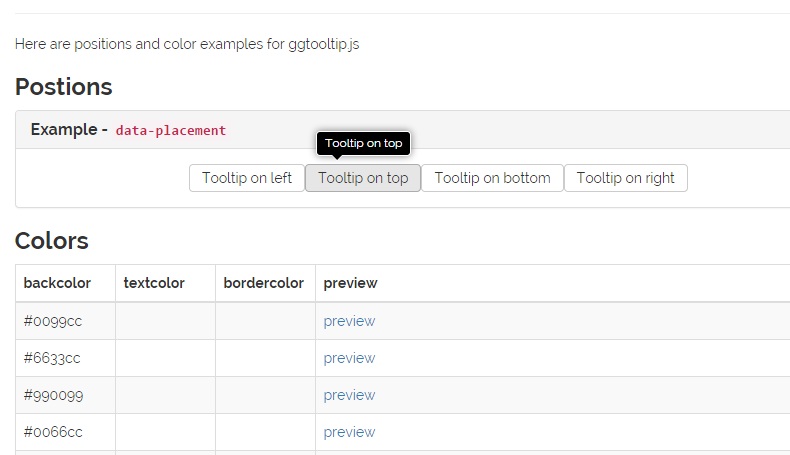Choose the #0066cc backcolor cell

(53, 432)
